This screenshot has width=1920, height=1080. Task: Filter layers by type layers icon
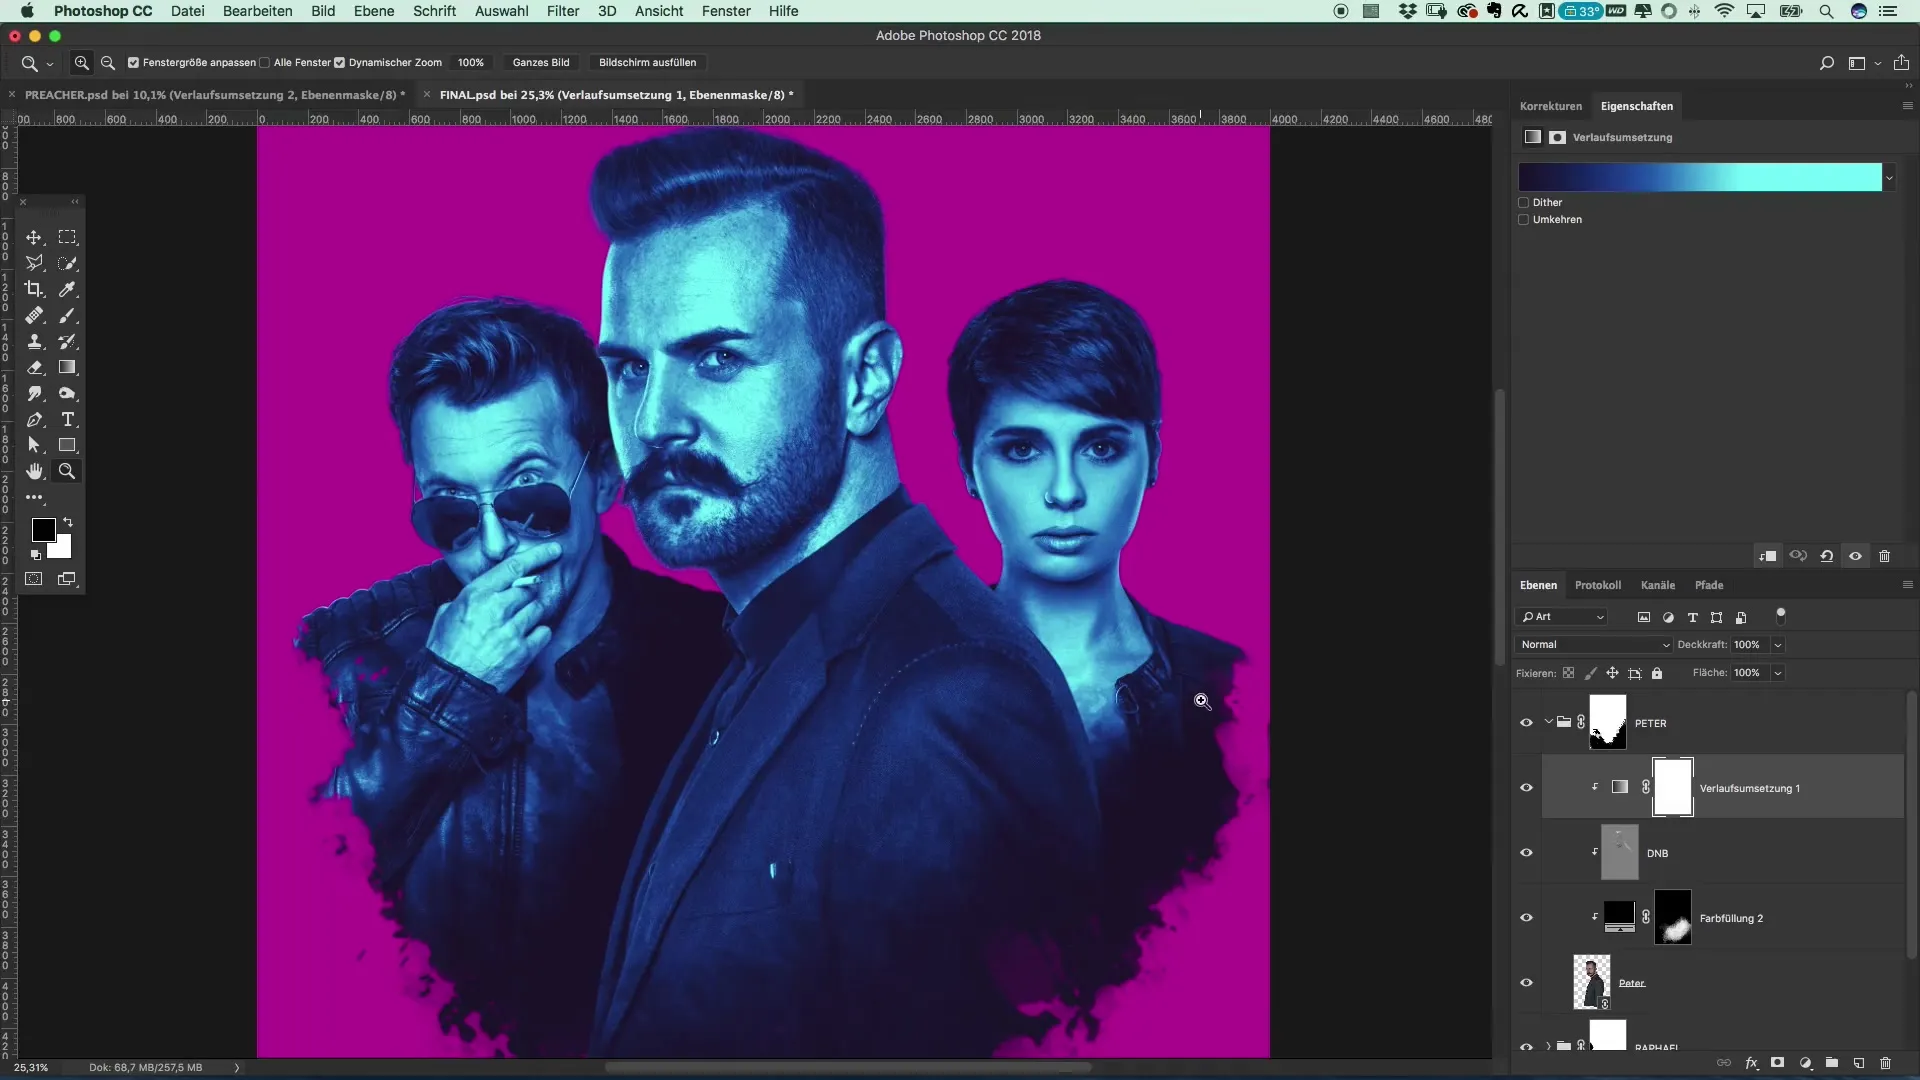click(x=1692, y=617)
